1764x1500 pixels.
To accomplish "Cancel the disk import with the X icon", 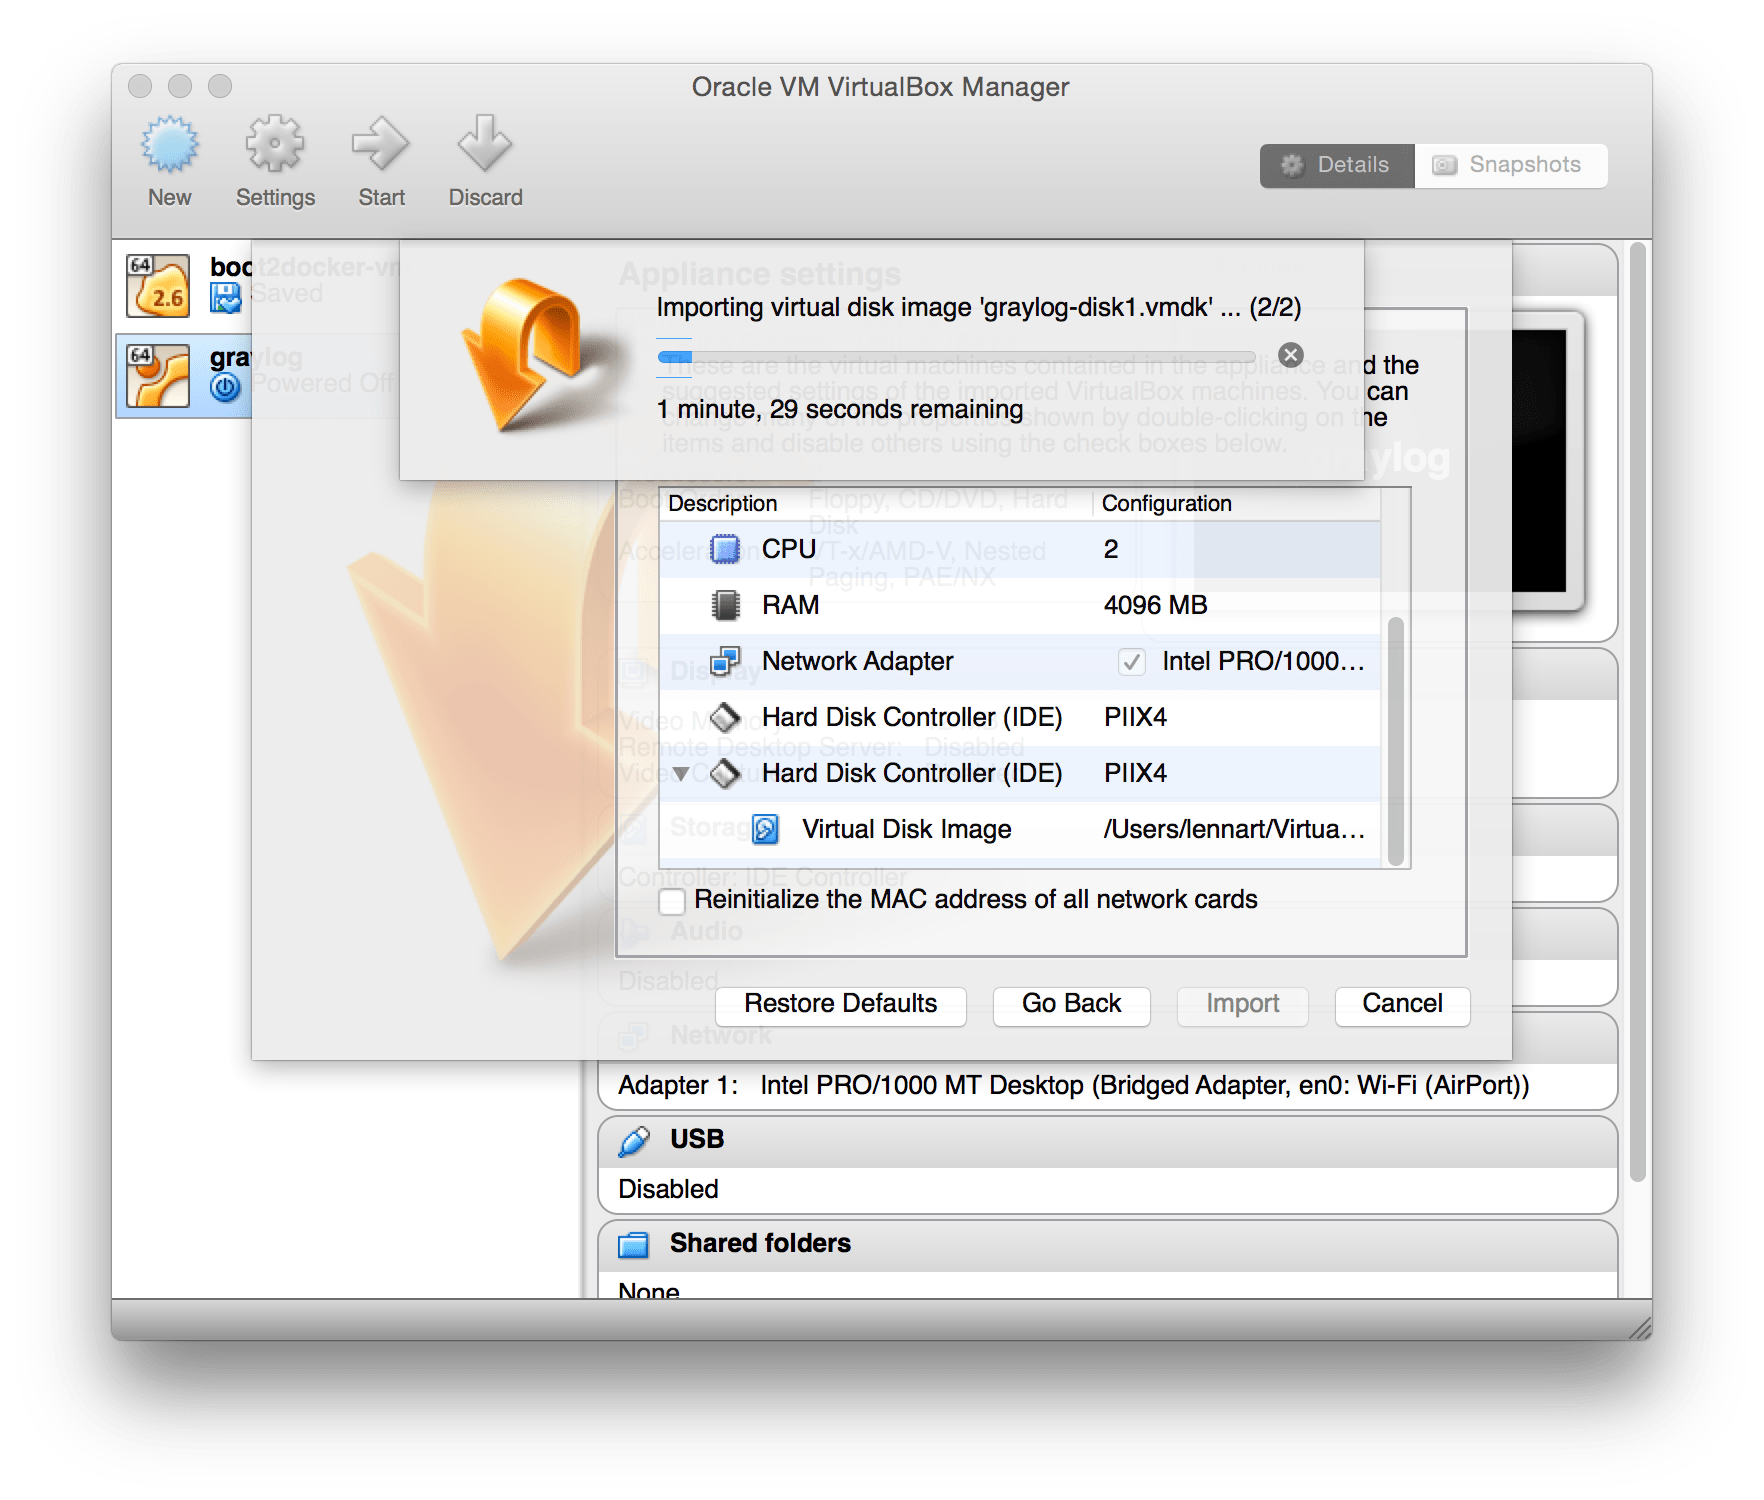I will [1291, 355].
